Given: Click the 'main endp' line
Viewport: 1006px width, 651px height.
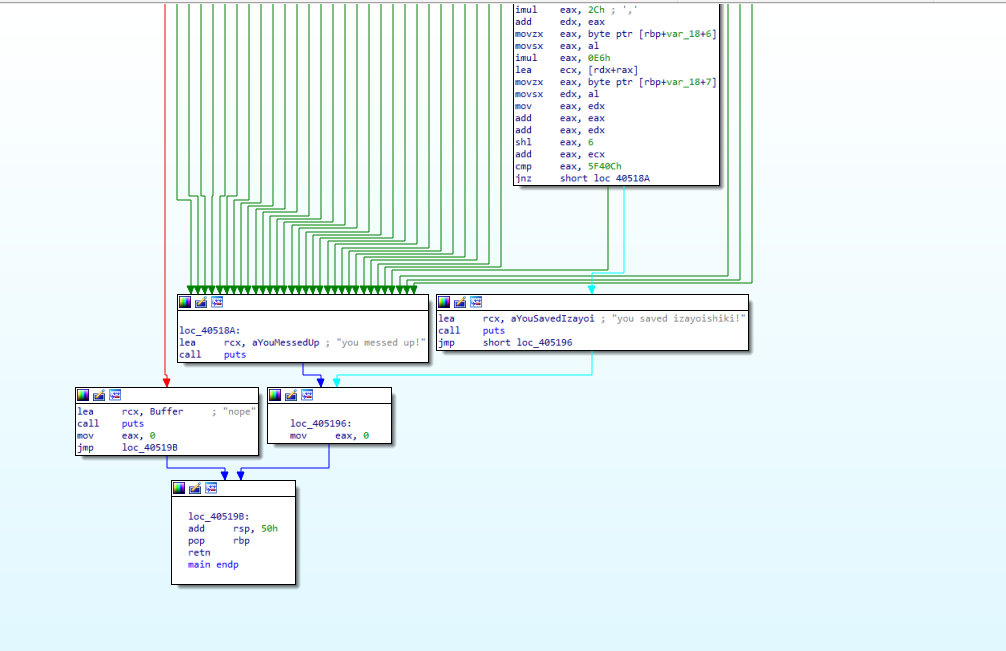Looking at the screenshot, I should [213, 565].
